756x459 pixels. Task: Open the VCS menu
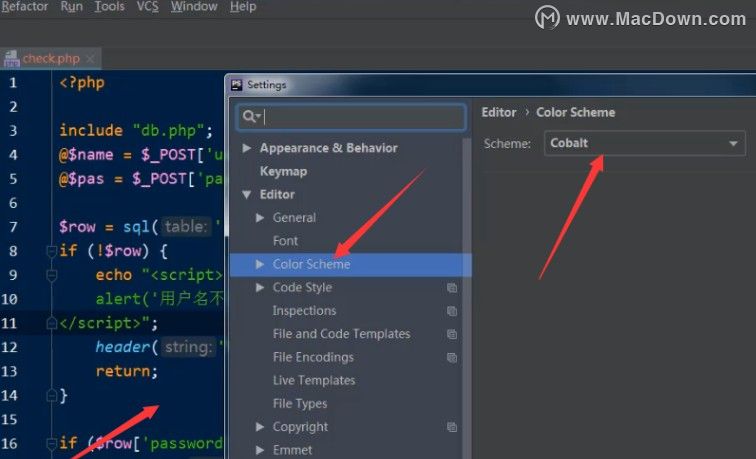[x=148, y=7]
